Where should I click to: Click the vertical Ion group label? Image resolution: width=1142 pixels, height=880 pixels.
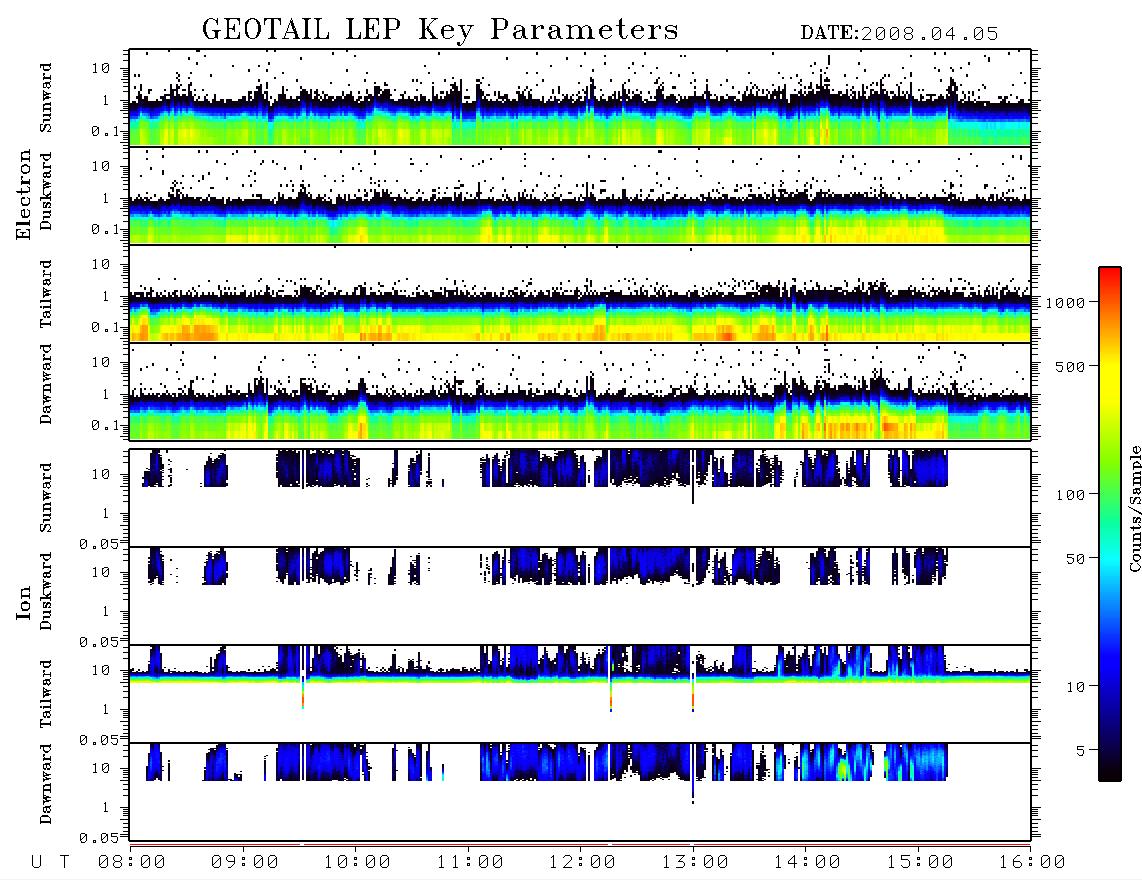coord(24,602)
